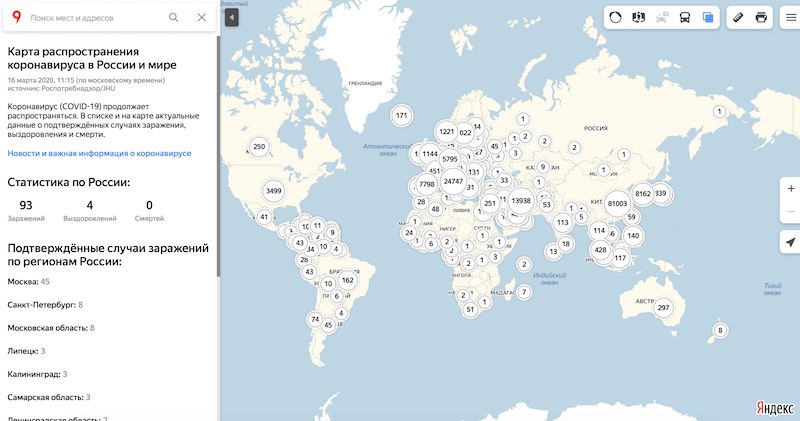The height and width of the screenshot is (421, 800).
Task: Open the hamburger menu
Action: (791, 17)
